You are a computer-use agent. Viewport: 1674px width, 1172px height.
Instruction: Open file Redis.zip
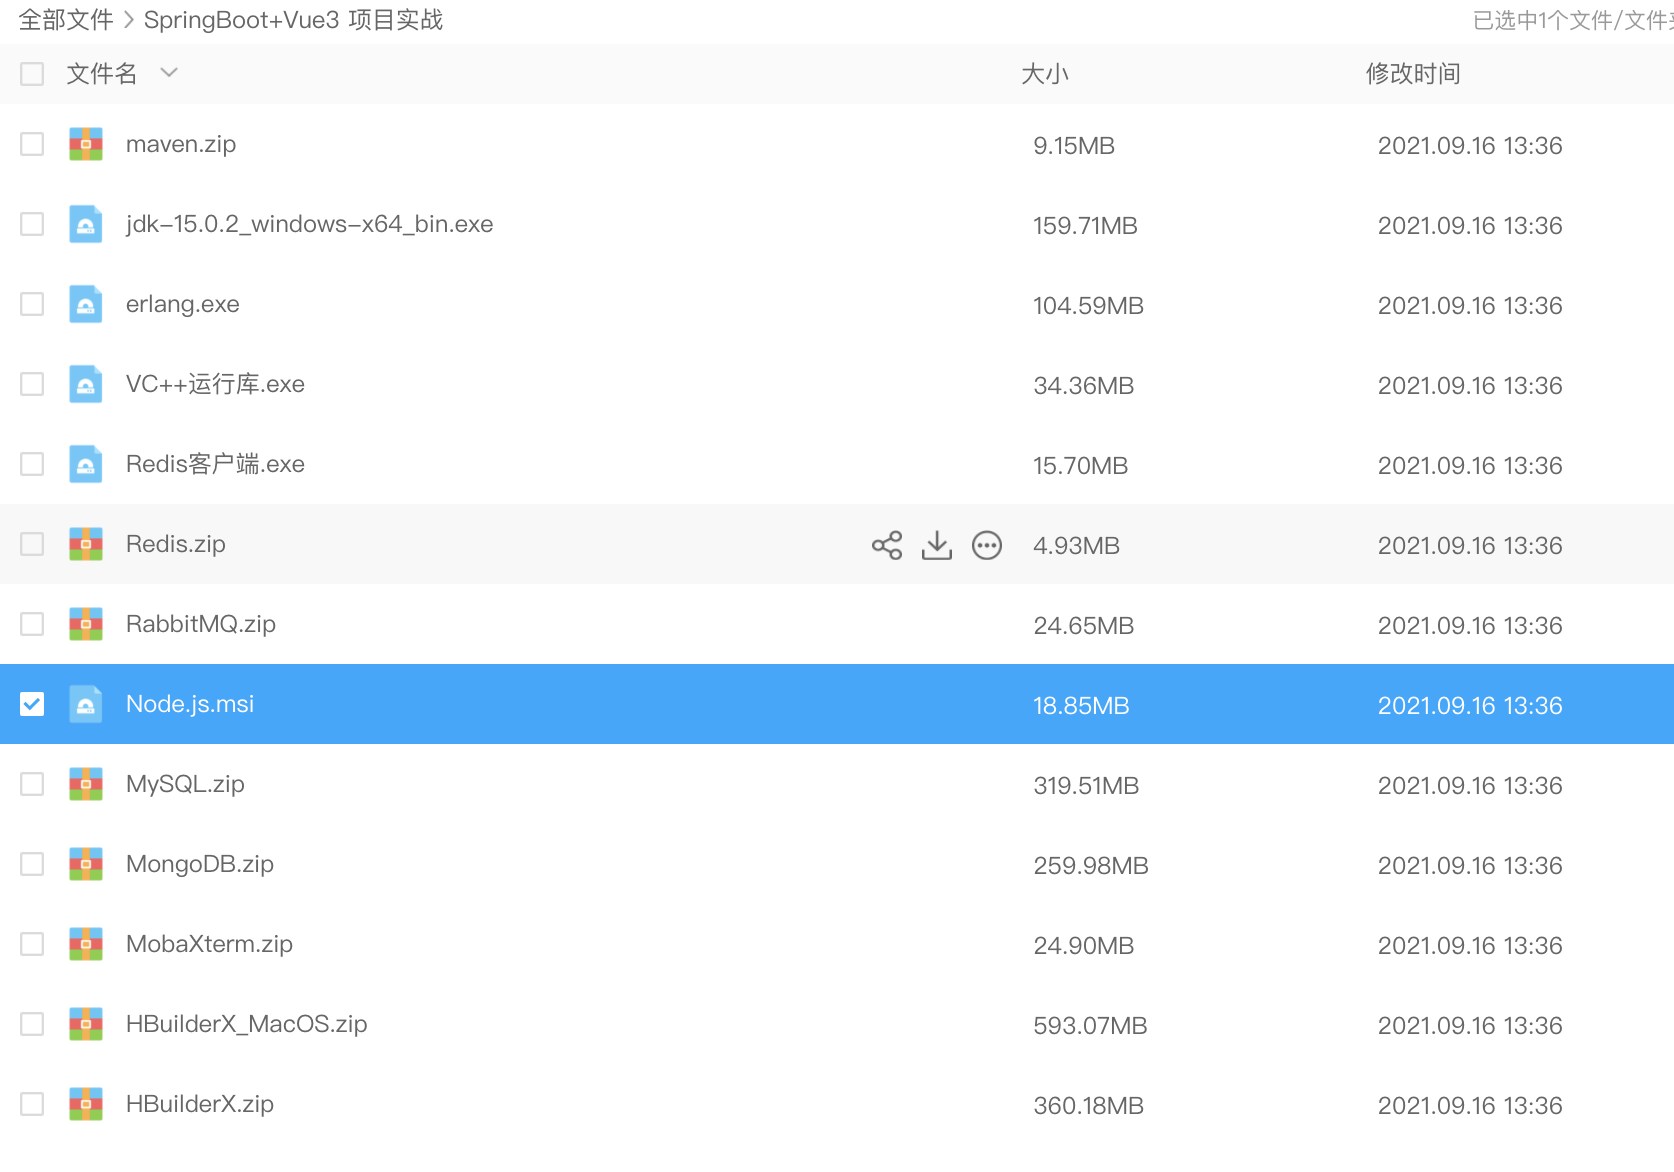point(176,544)
